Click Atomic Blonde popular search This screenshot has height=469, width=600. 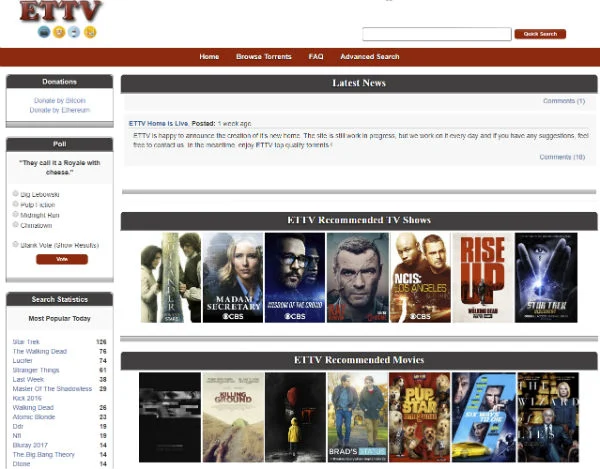(x=34, y=417)
